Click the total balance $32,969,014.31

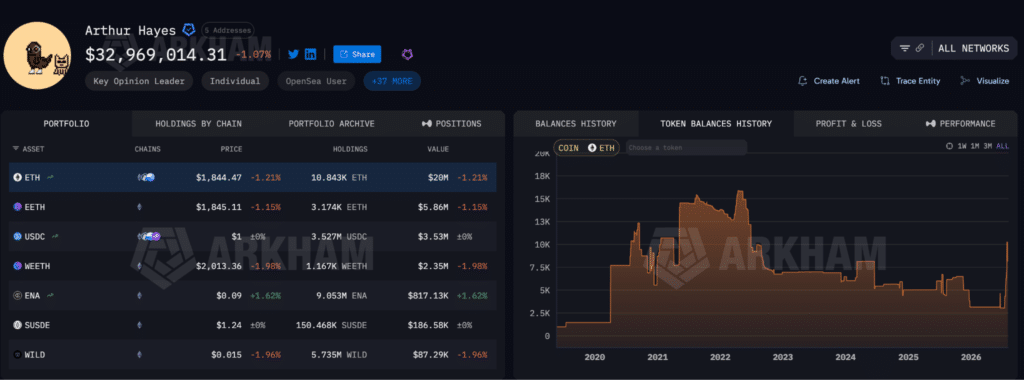point(156,55)
